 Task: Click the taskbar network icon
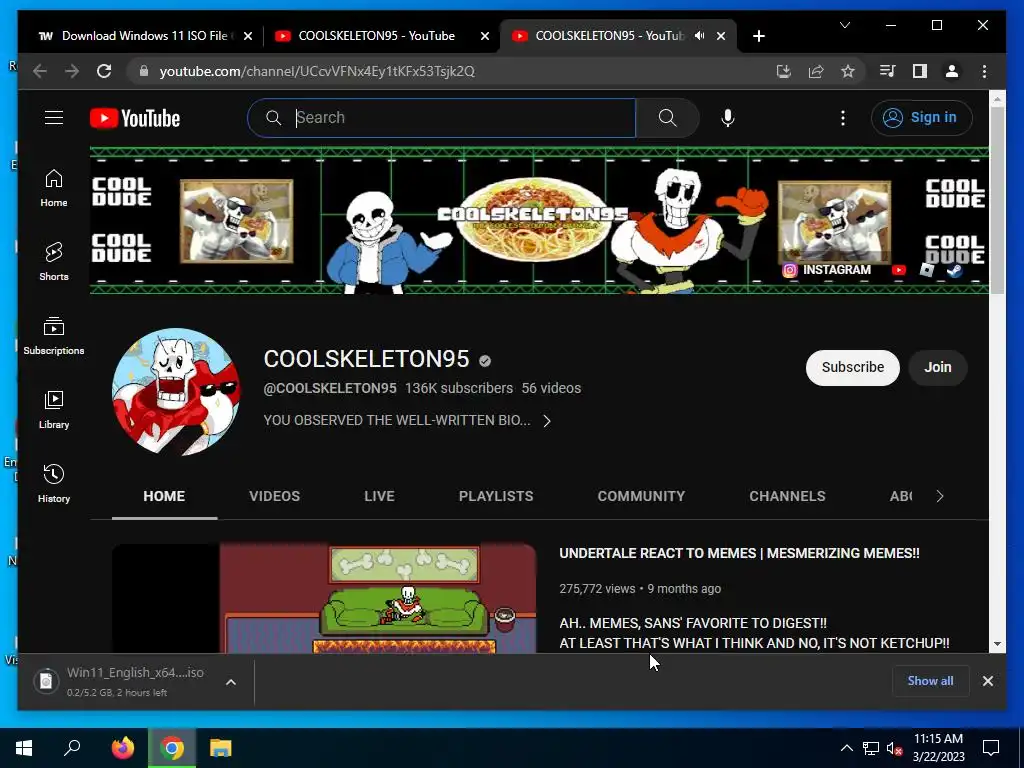(x=870, y=748)
